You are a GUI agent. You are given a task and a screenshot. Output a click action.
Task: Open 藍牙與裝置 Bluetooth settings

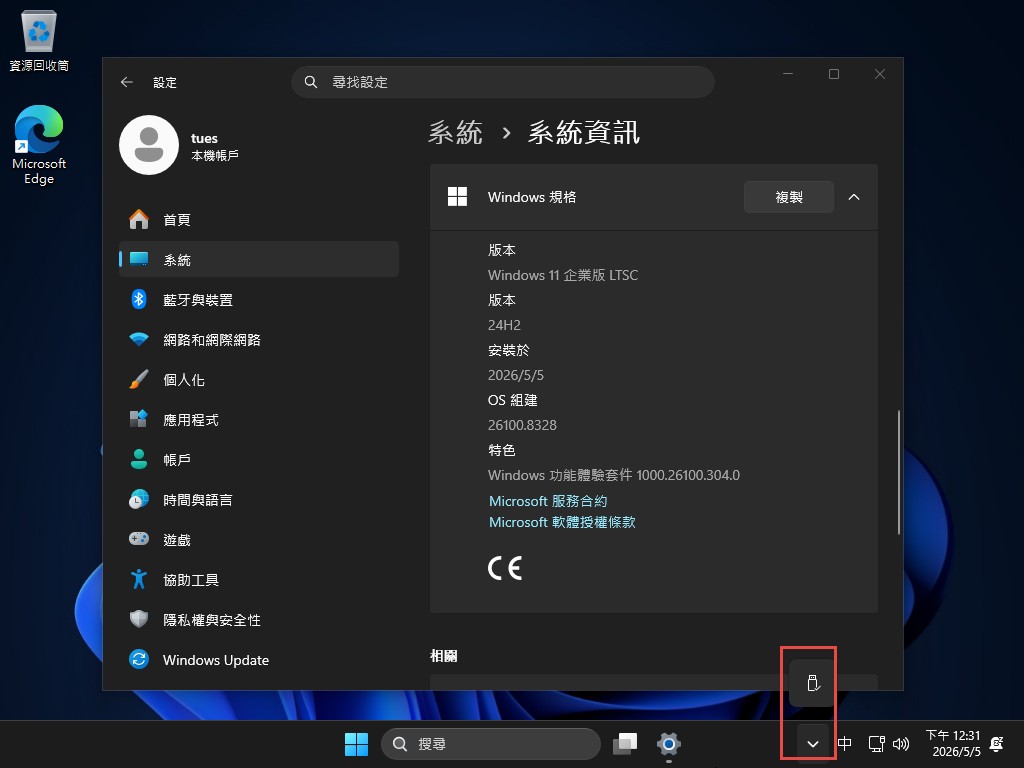[x=259, y=300]
